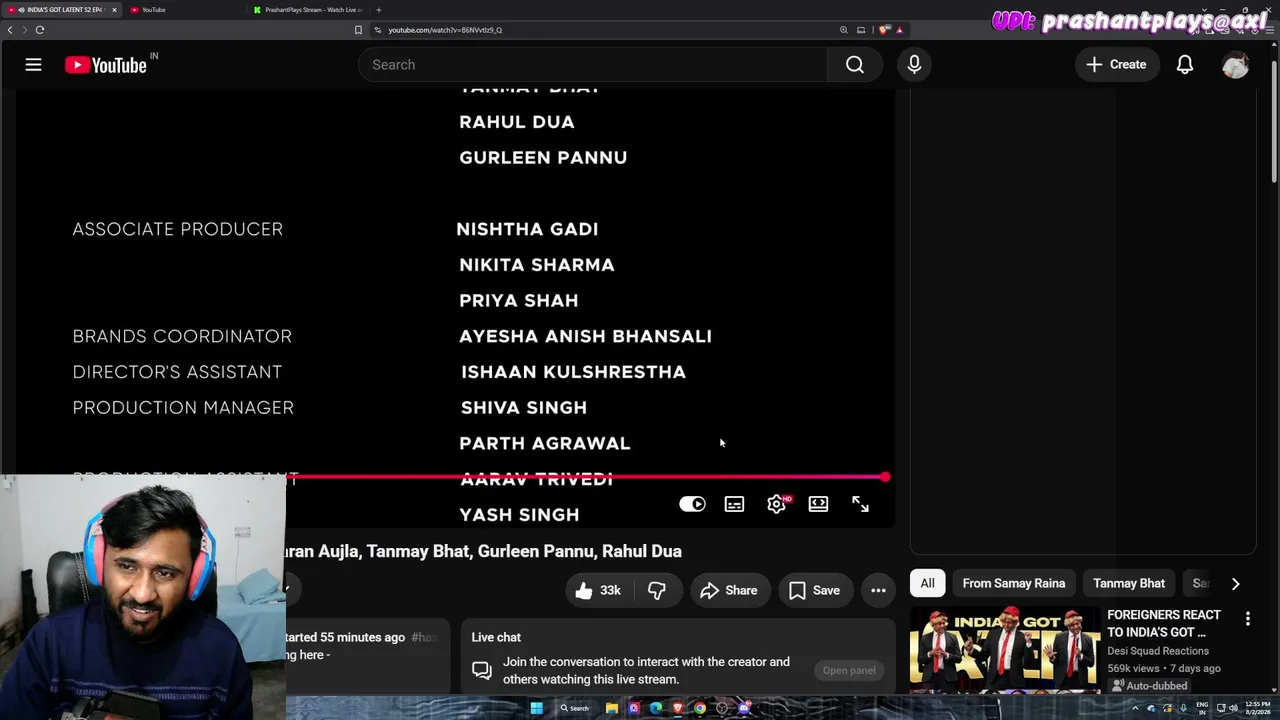Click the browser address bar URL
This screenshot has height=720, width=1280.
pyautogui.click(x=445, y=30)
